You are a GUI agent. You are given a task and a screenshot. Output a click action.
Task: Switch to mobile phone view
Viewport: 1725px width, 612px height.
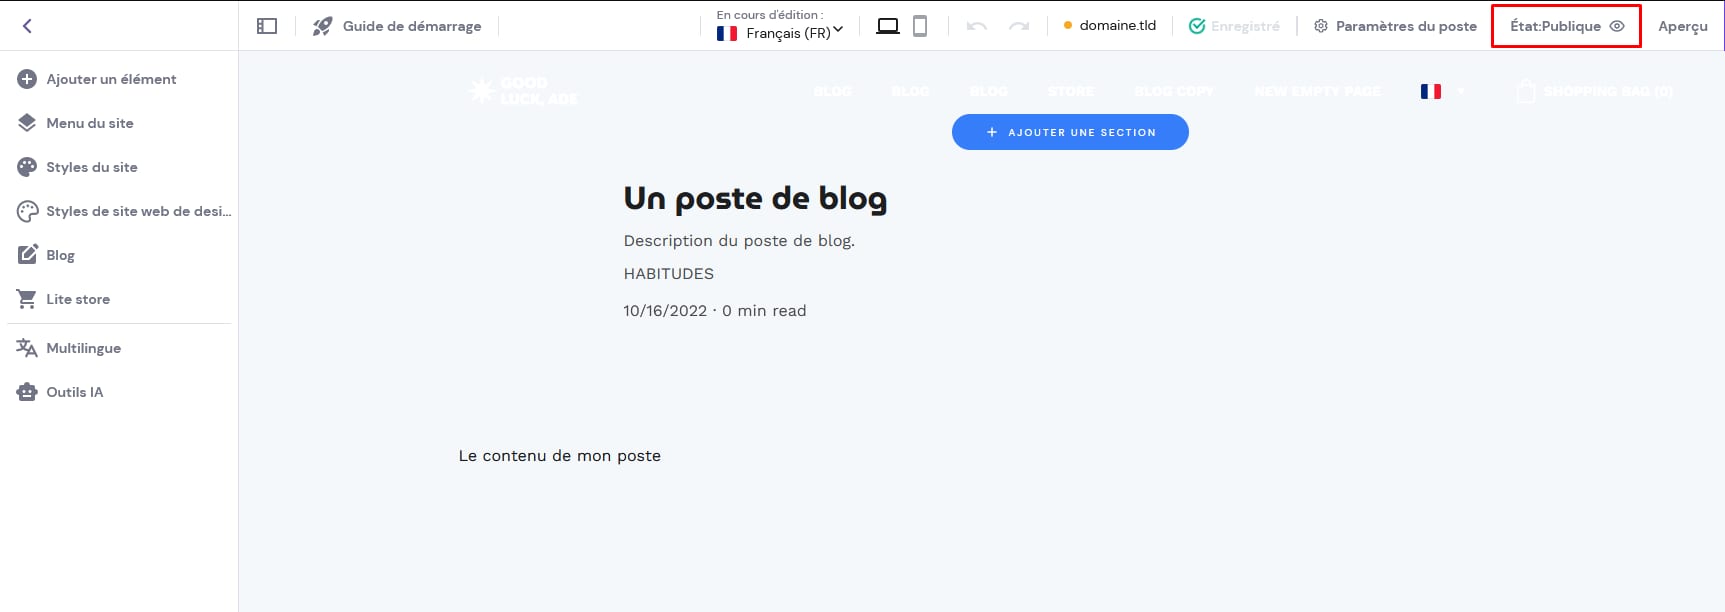pos(920,26)
